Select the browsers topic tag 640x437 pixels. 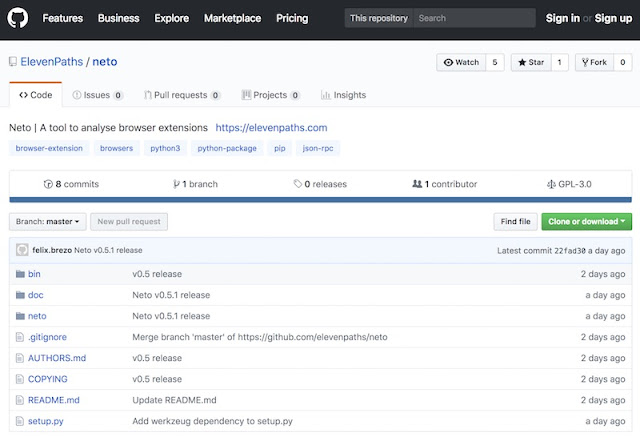click(116, 148)
